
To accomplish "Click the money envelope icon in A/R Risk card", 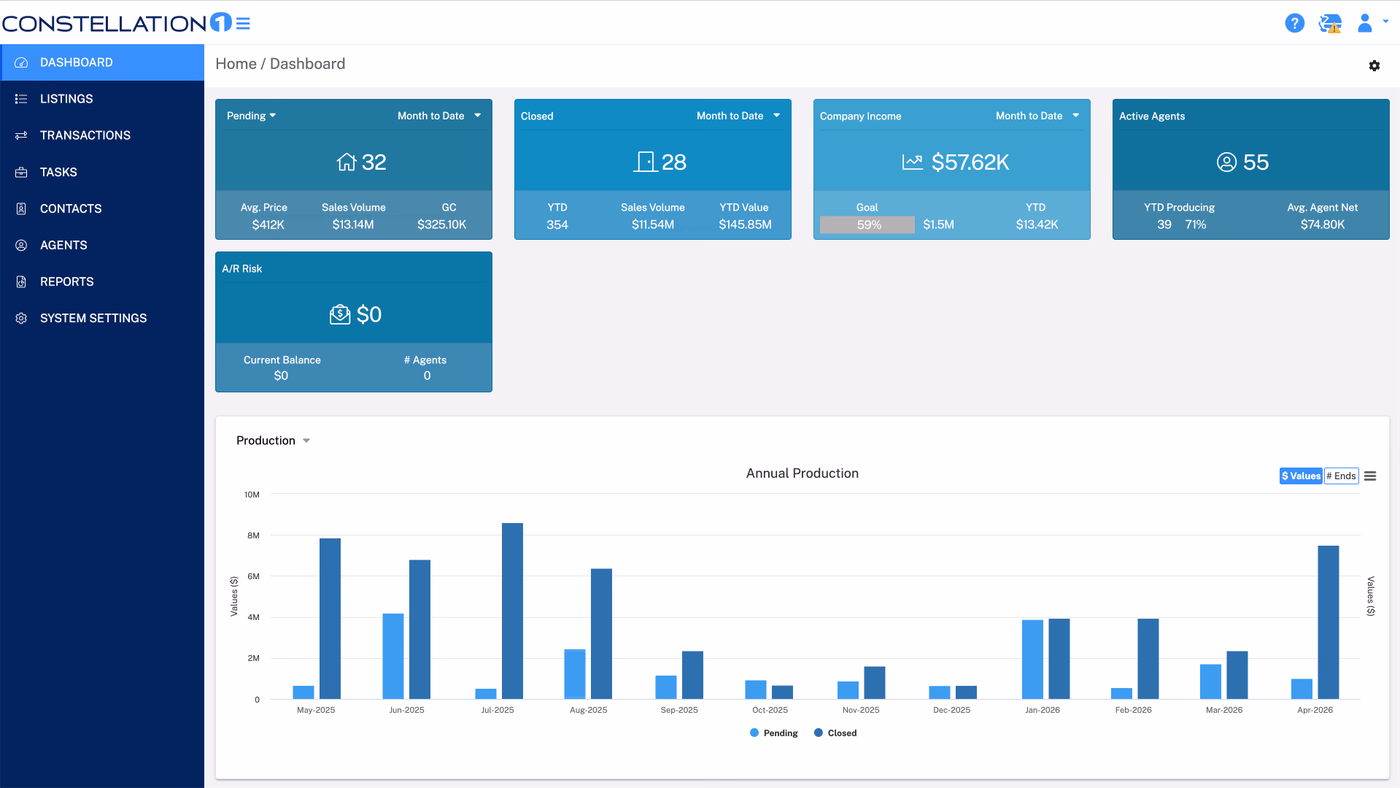I will click(x=340, y=314).
